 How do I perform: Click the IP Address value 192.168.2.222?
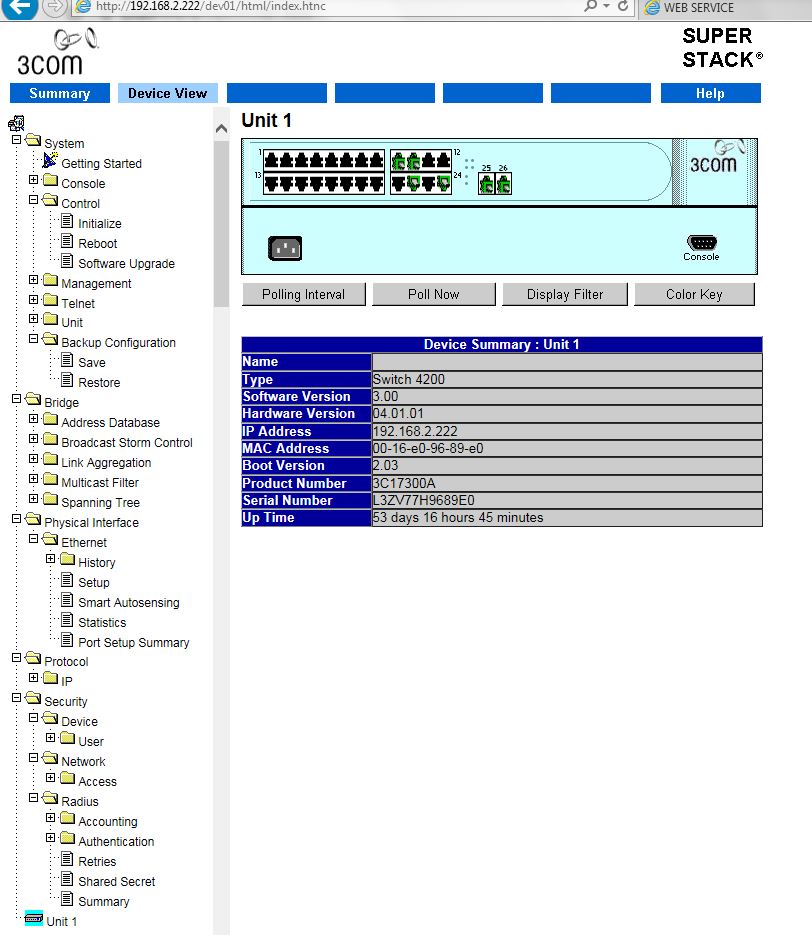[x=415, y=431]
